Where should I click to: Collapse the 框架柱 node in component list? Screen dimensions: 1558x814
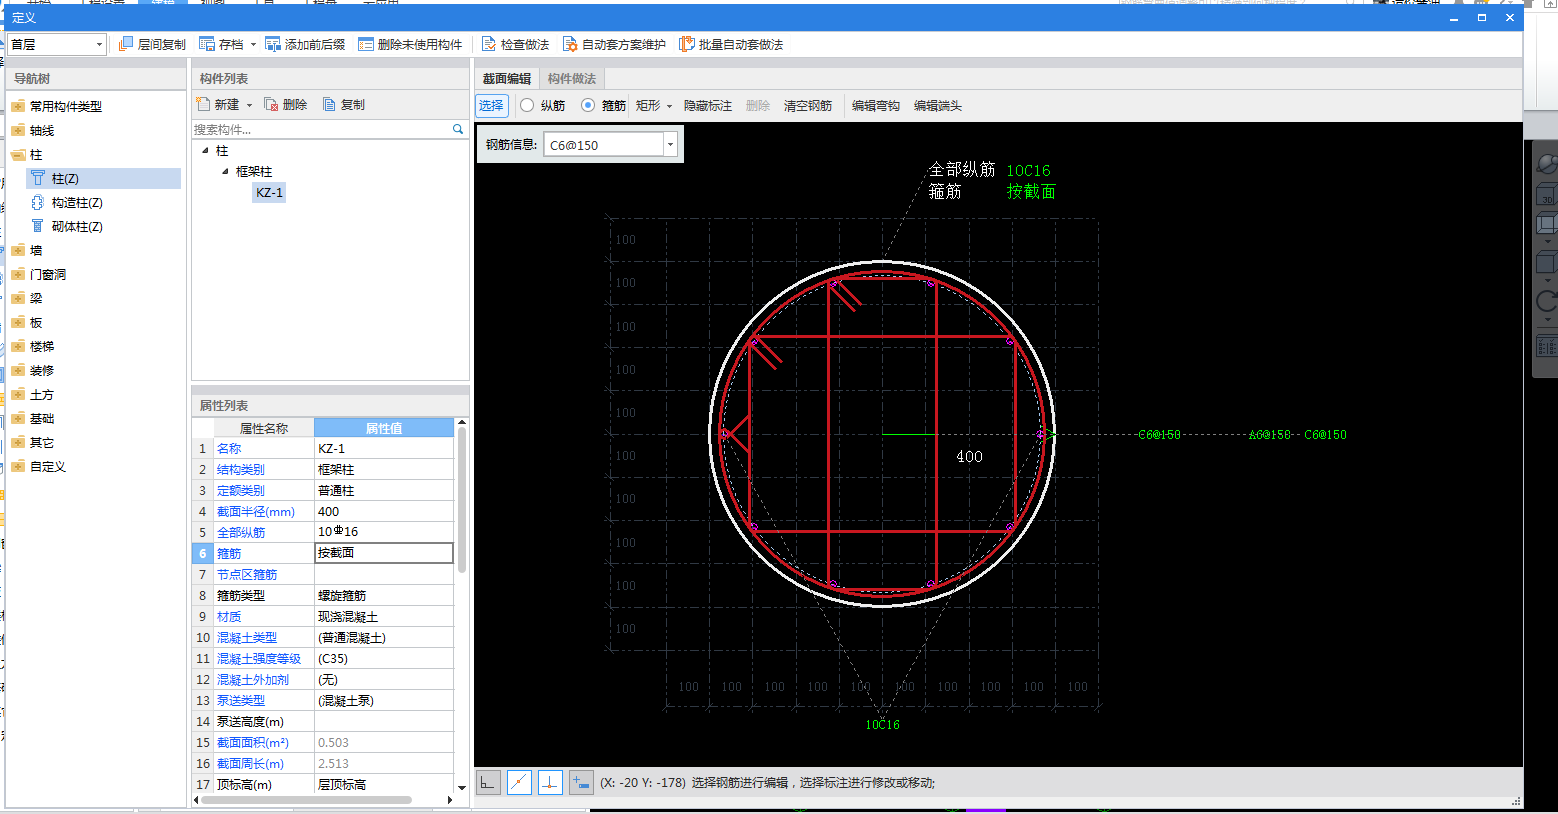pyautogui.click(x=225, y=171)
